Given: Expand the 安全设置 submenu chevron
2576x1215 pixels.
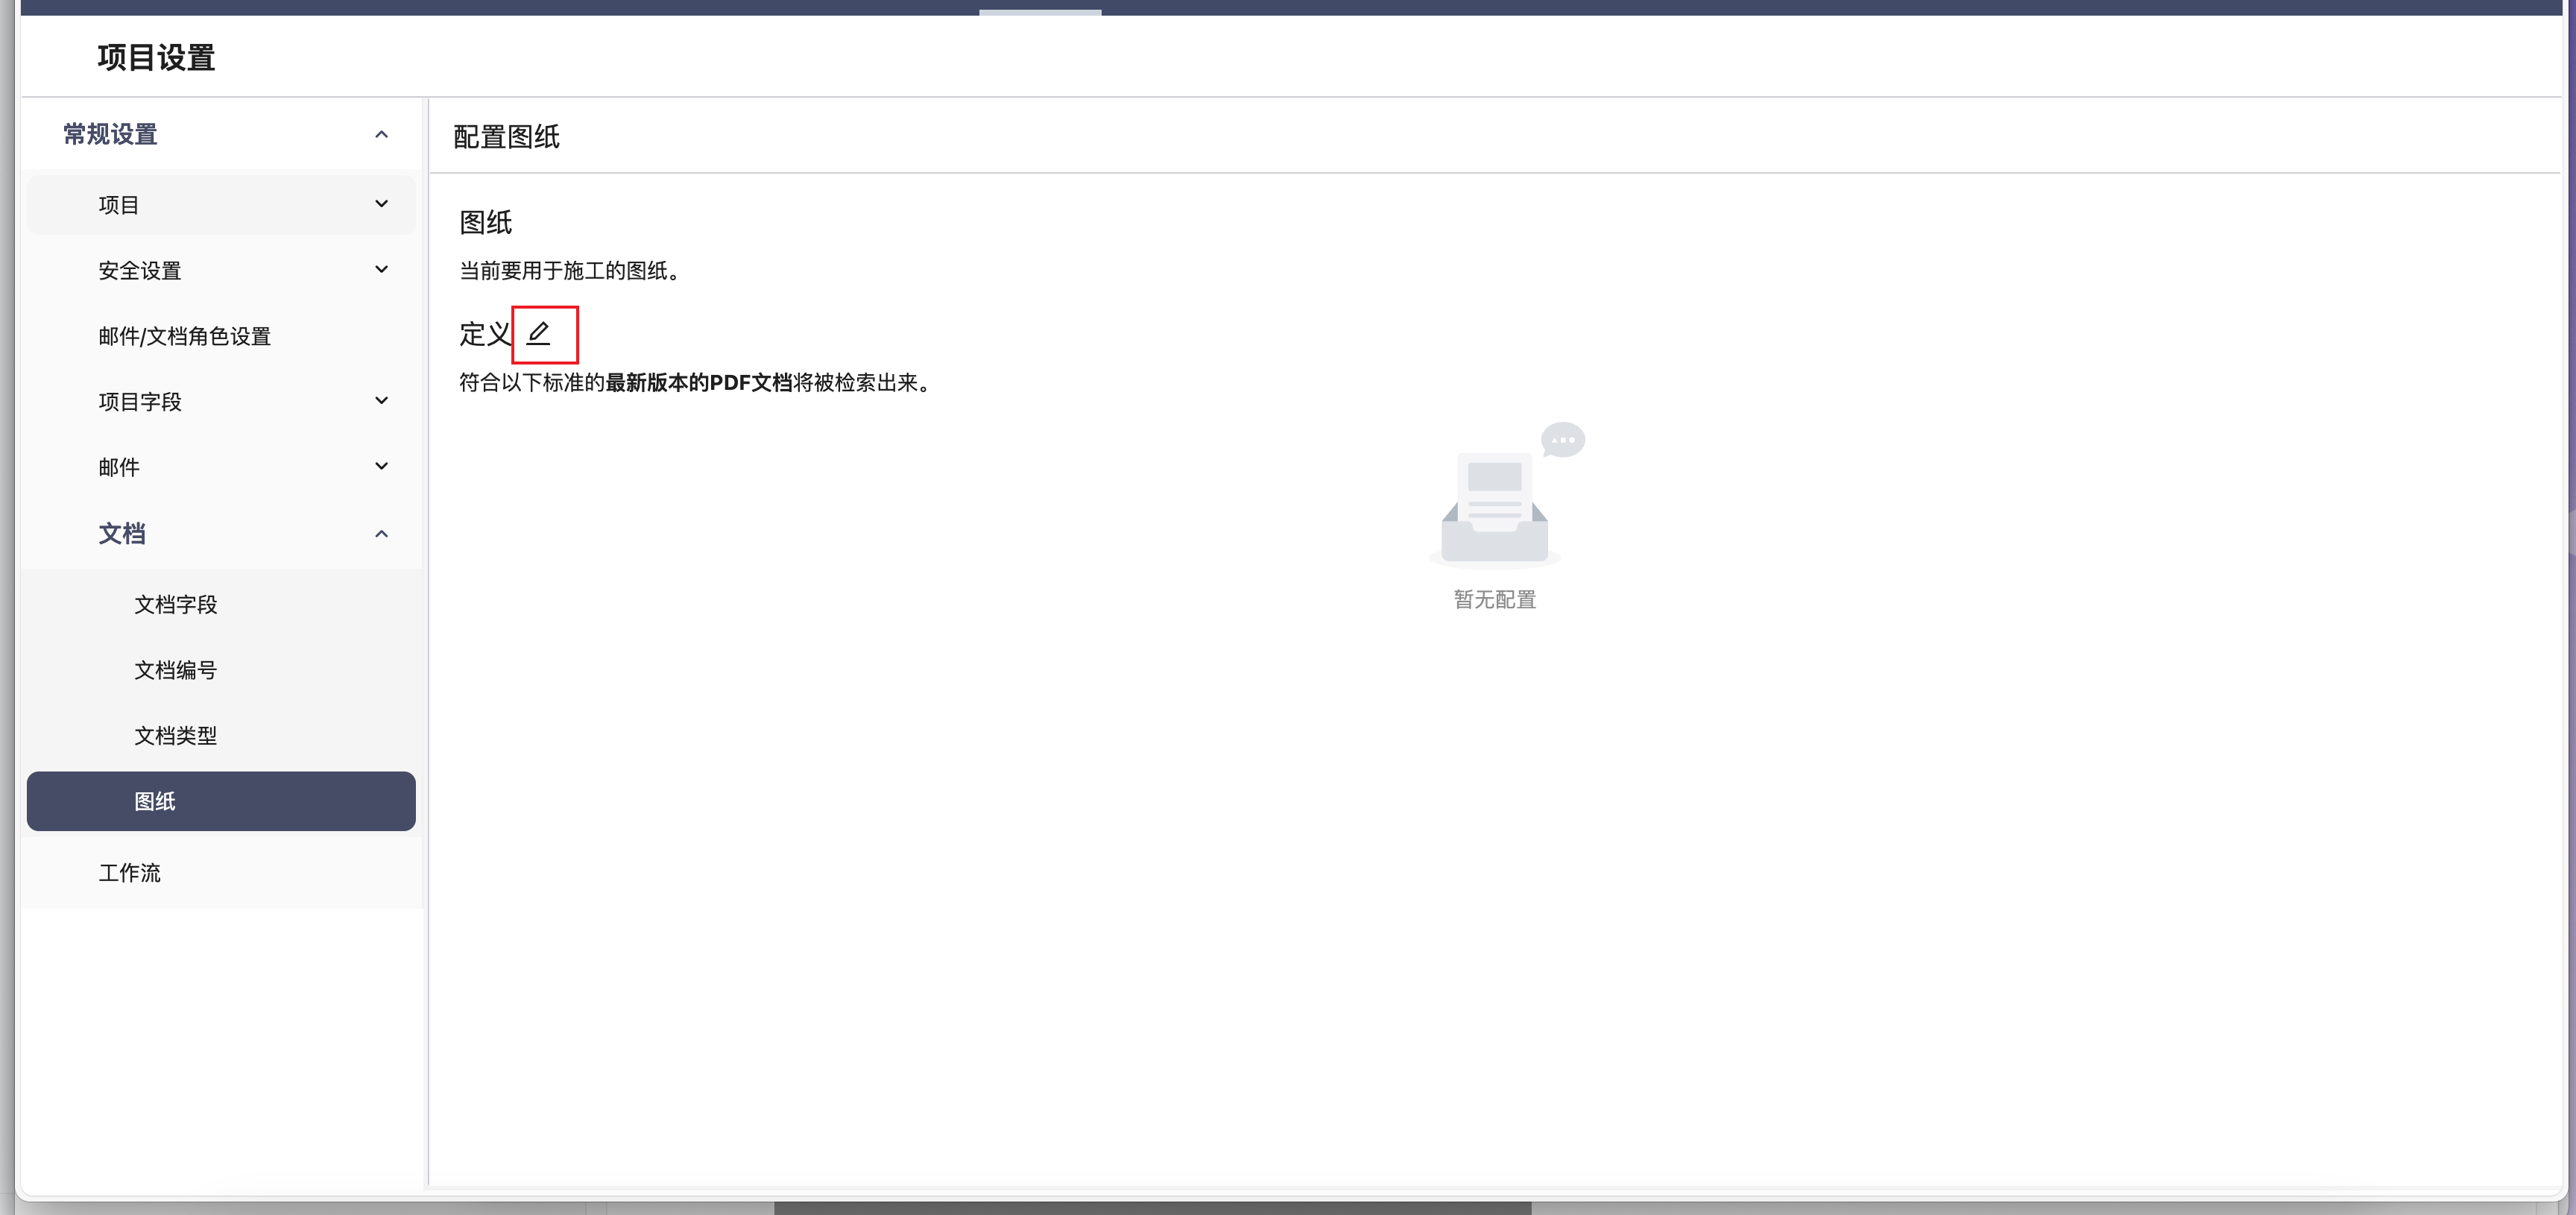Looking at the screenshot, I should (x=381, y=270).
